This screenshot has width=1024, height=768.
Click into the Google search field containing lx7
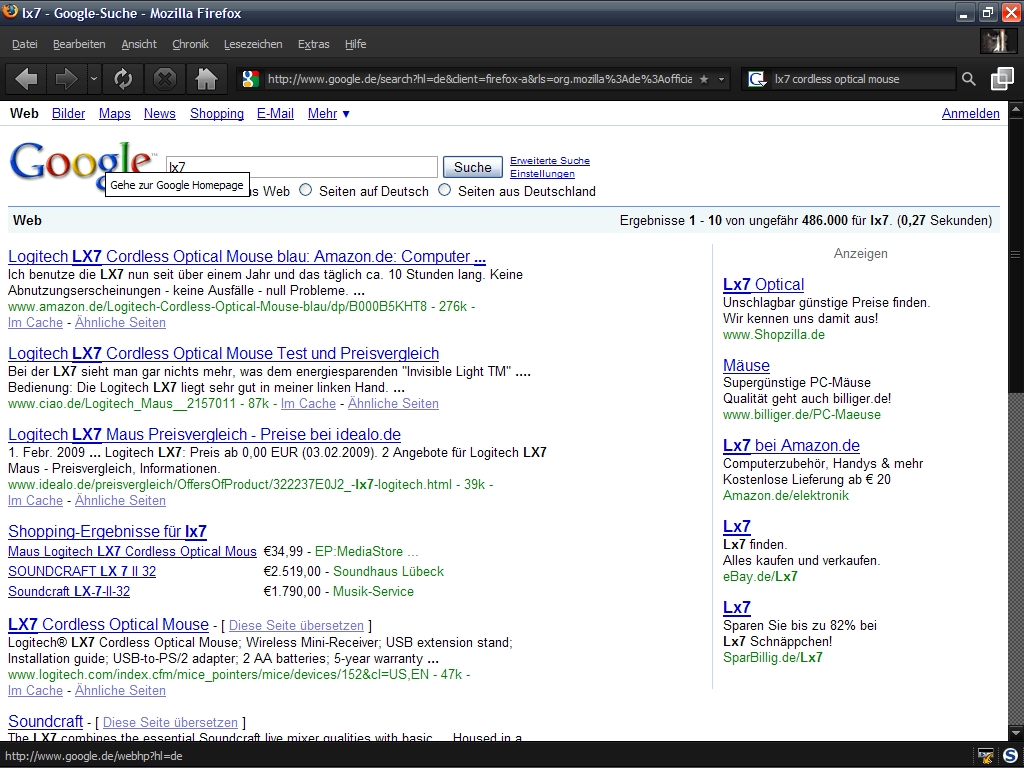302,167
